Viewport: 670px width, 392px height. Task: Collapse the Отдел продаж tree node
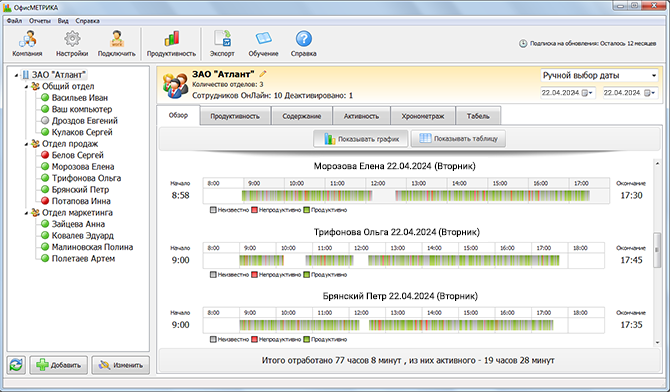click(x=26, y=144)
